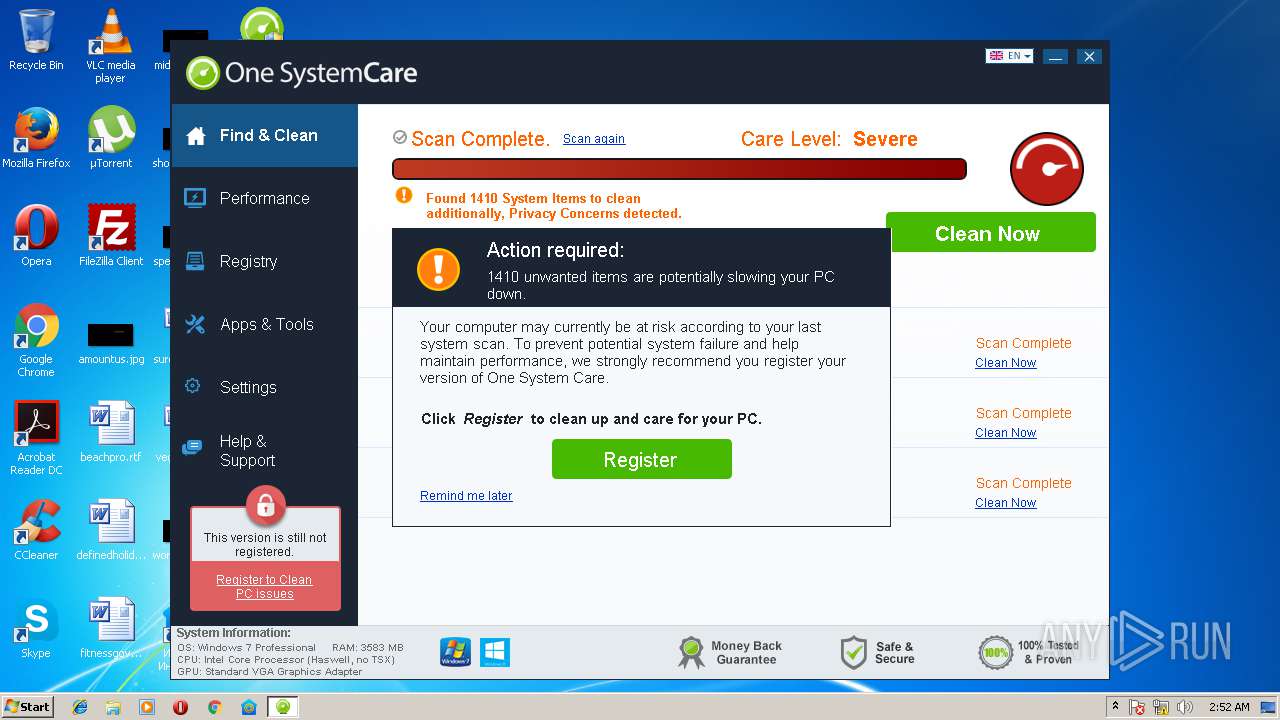The width and height of the screenshot is (1280, 720).
Task: Click the first Clean Now link
Action: pyautogui.click(x=1005, y=363)
